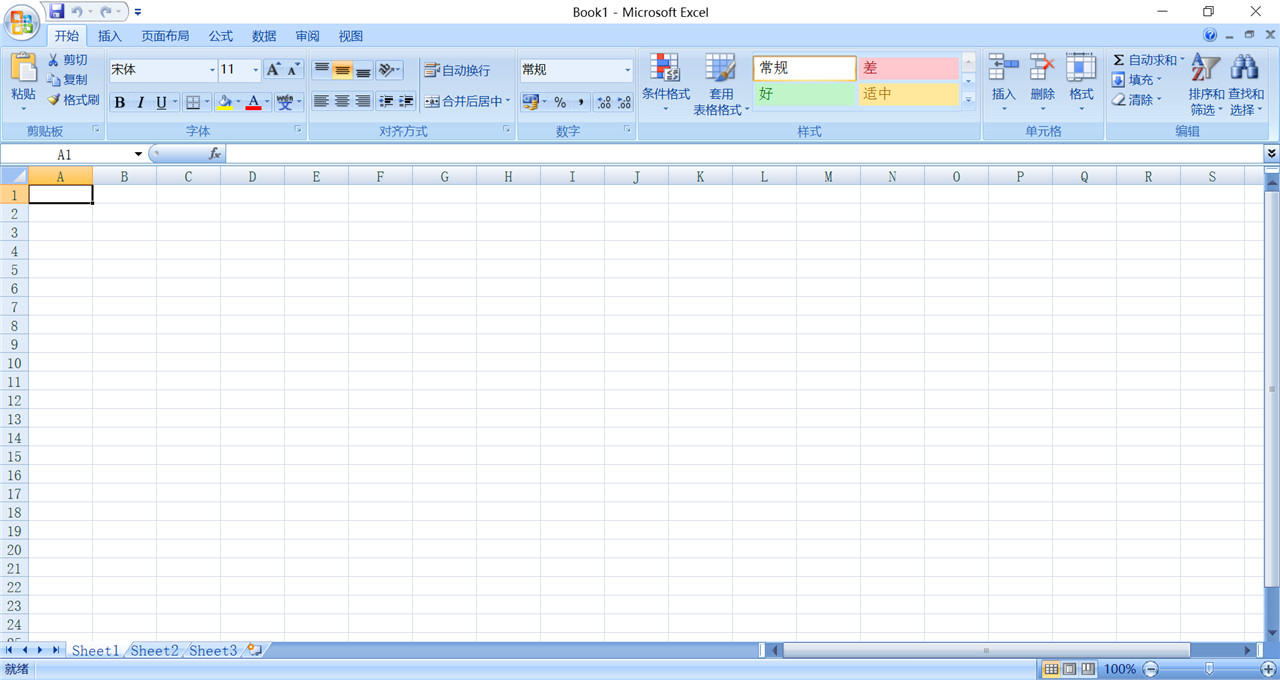The height and width of the screenshot is (680, 1280).
Task: Click the fx insert function button
Action: 215,154
